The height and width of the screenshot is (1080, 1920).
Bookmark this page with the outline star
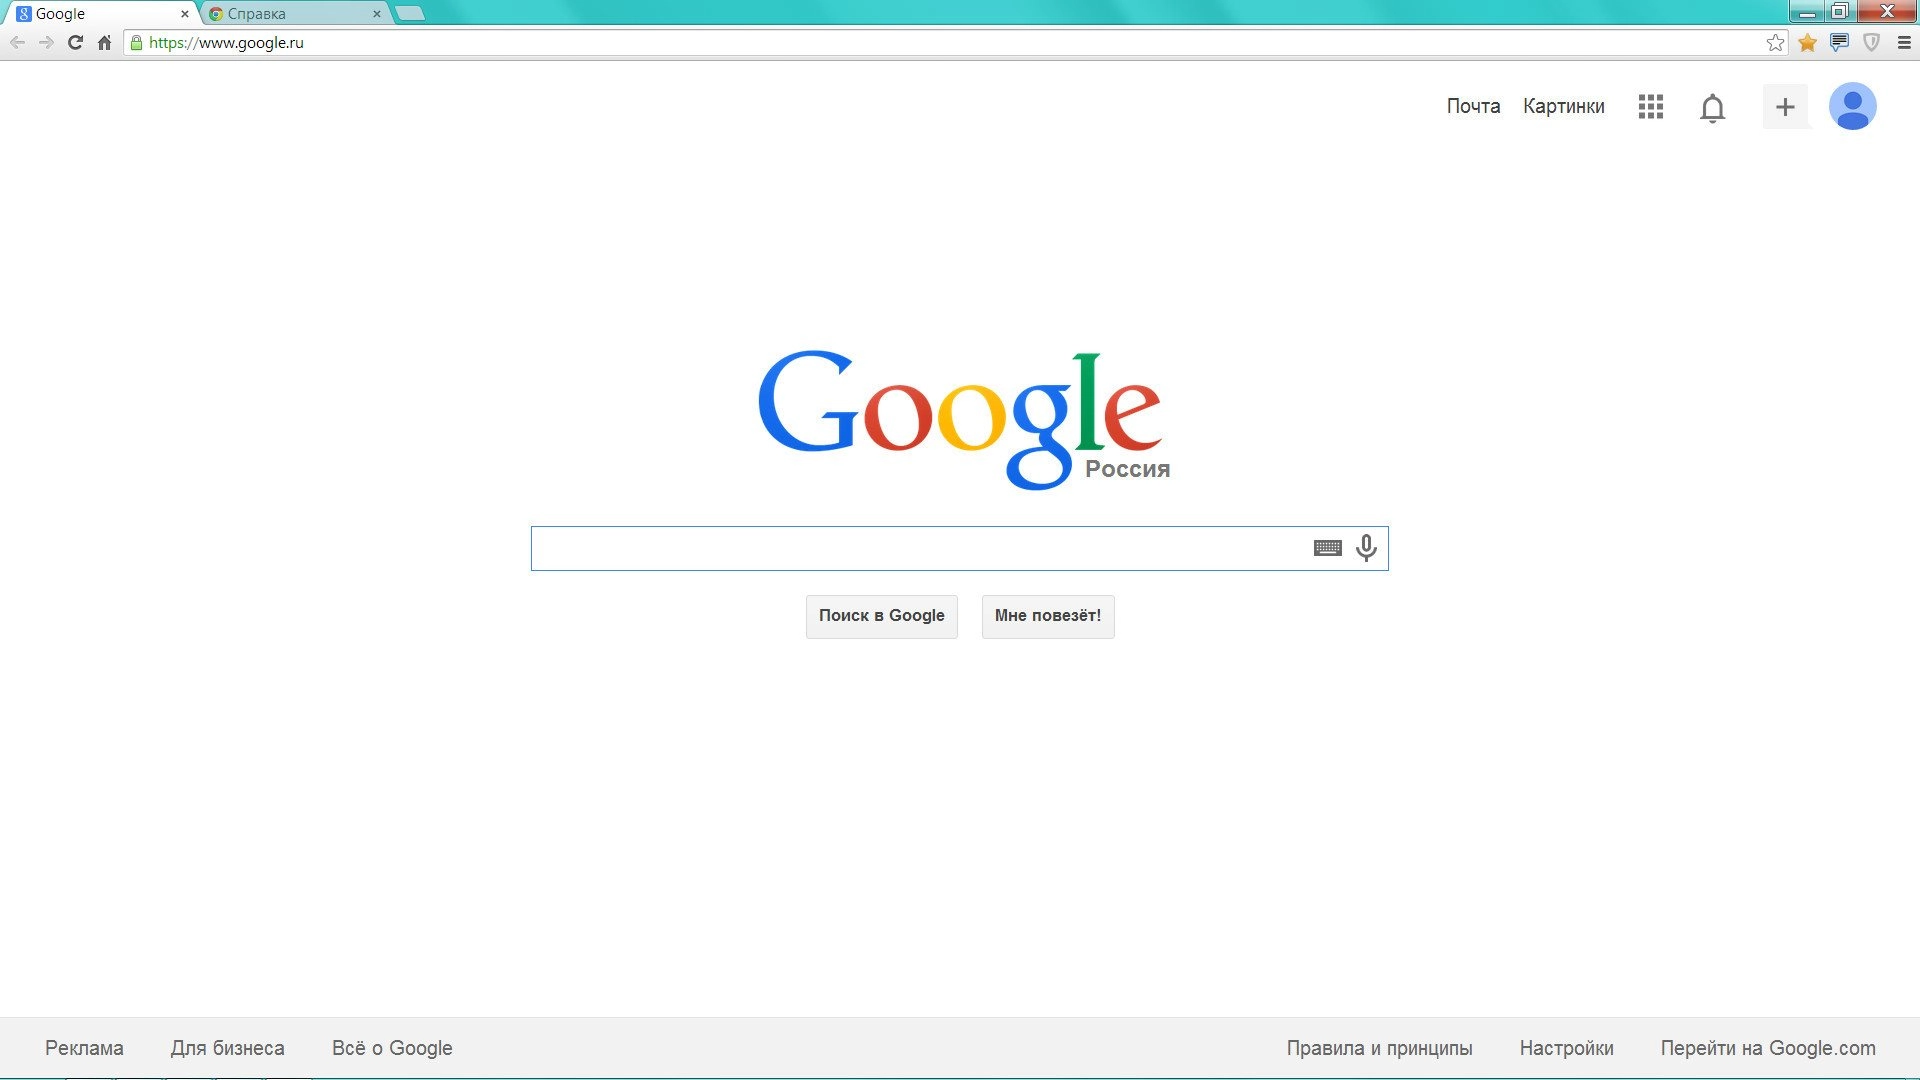pyautogui.click(x=1775, y=42)
